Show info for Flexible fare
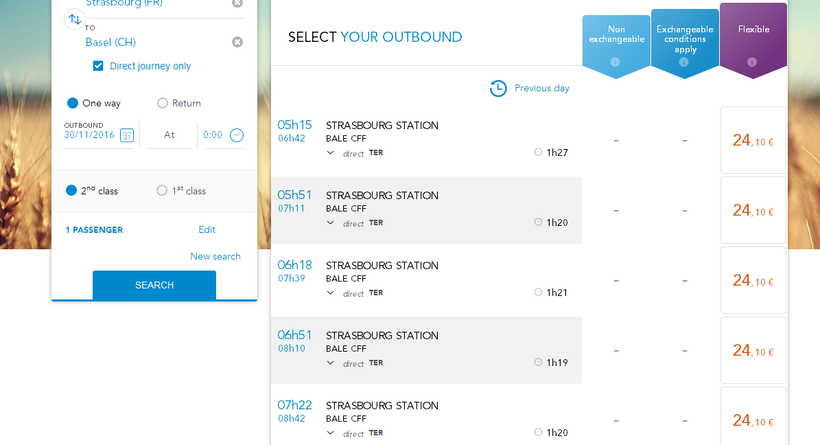 [x=752, y=62]
